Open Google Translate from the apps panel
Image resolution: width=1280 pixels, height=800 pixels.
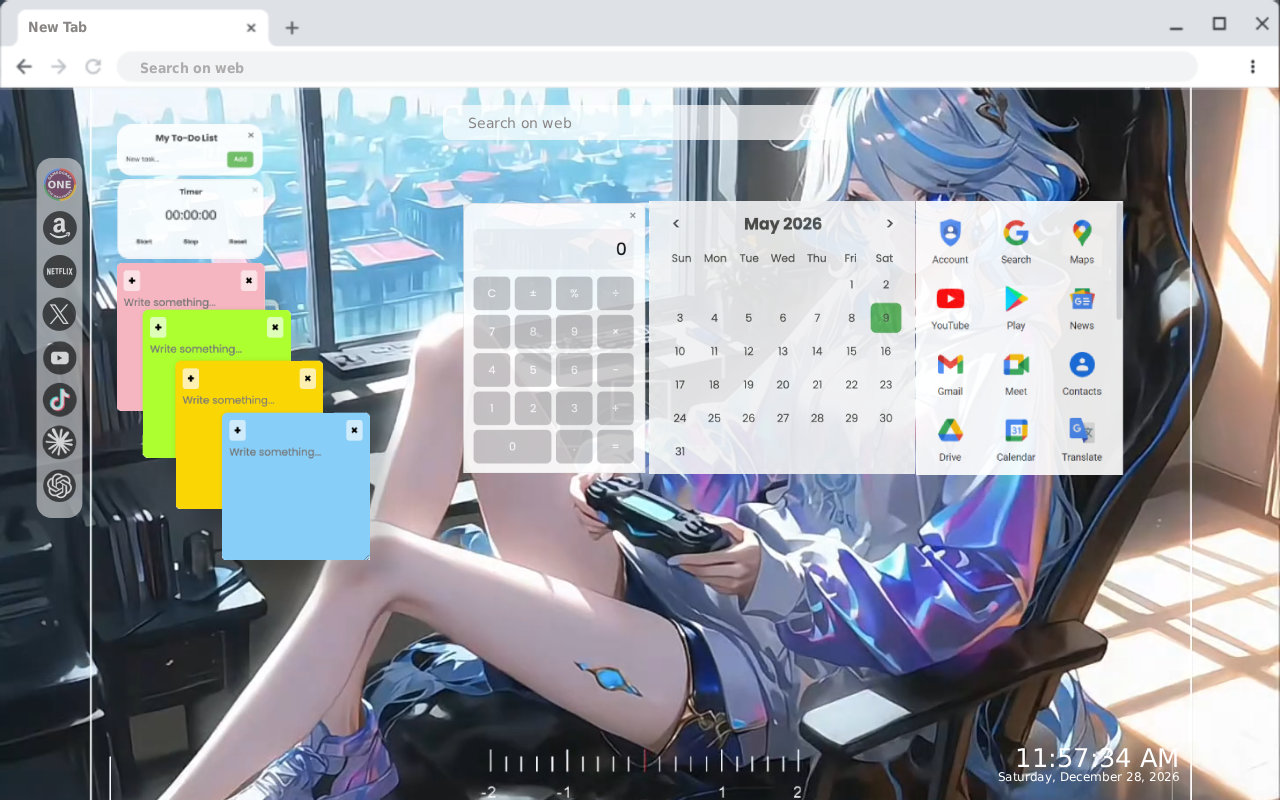click(1081, 439)
